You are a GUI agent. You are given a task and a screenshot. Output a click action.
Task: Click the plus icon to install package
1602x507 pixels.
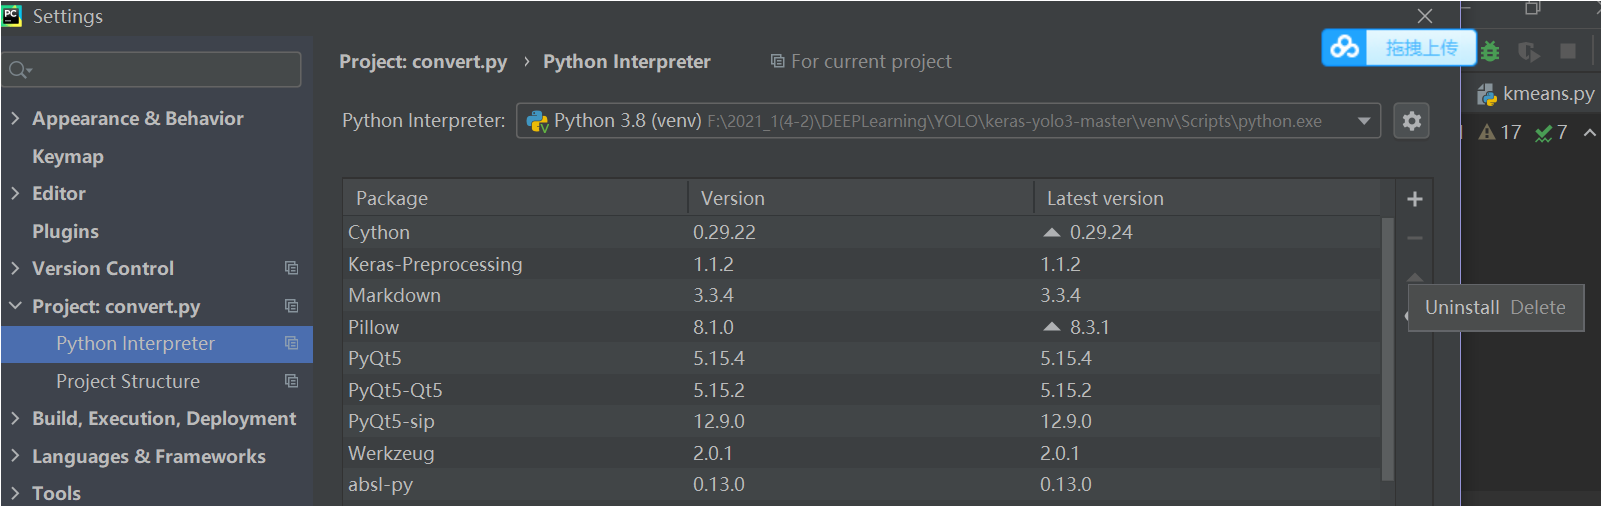tap(1415, 199)
